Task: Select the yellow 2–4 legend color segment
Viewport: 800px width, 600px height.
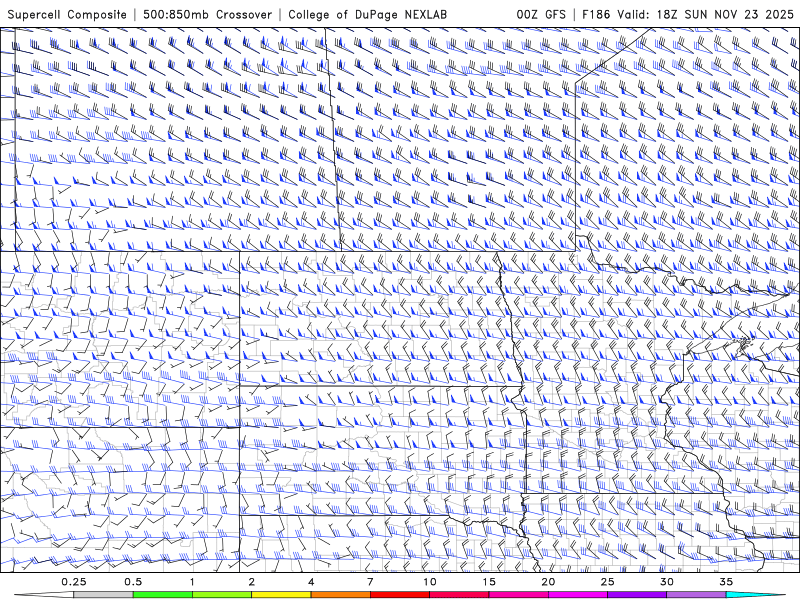Action: click(x=281, y=595)
